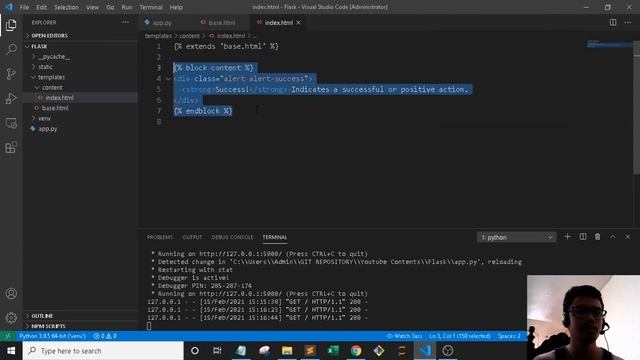Open the Search view in activity bar
The height and width of the screenshot is (360, 640).
pos(11,49)
